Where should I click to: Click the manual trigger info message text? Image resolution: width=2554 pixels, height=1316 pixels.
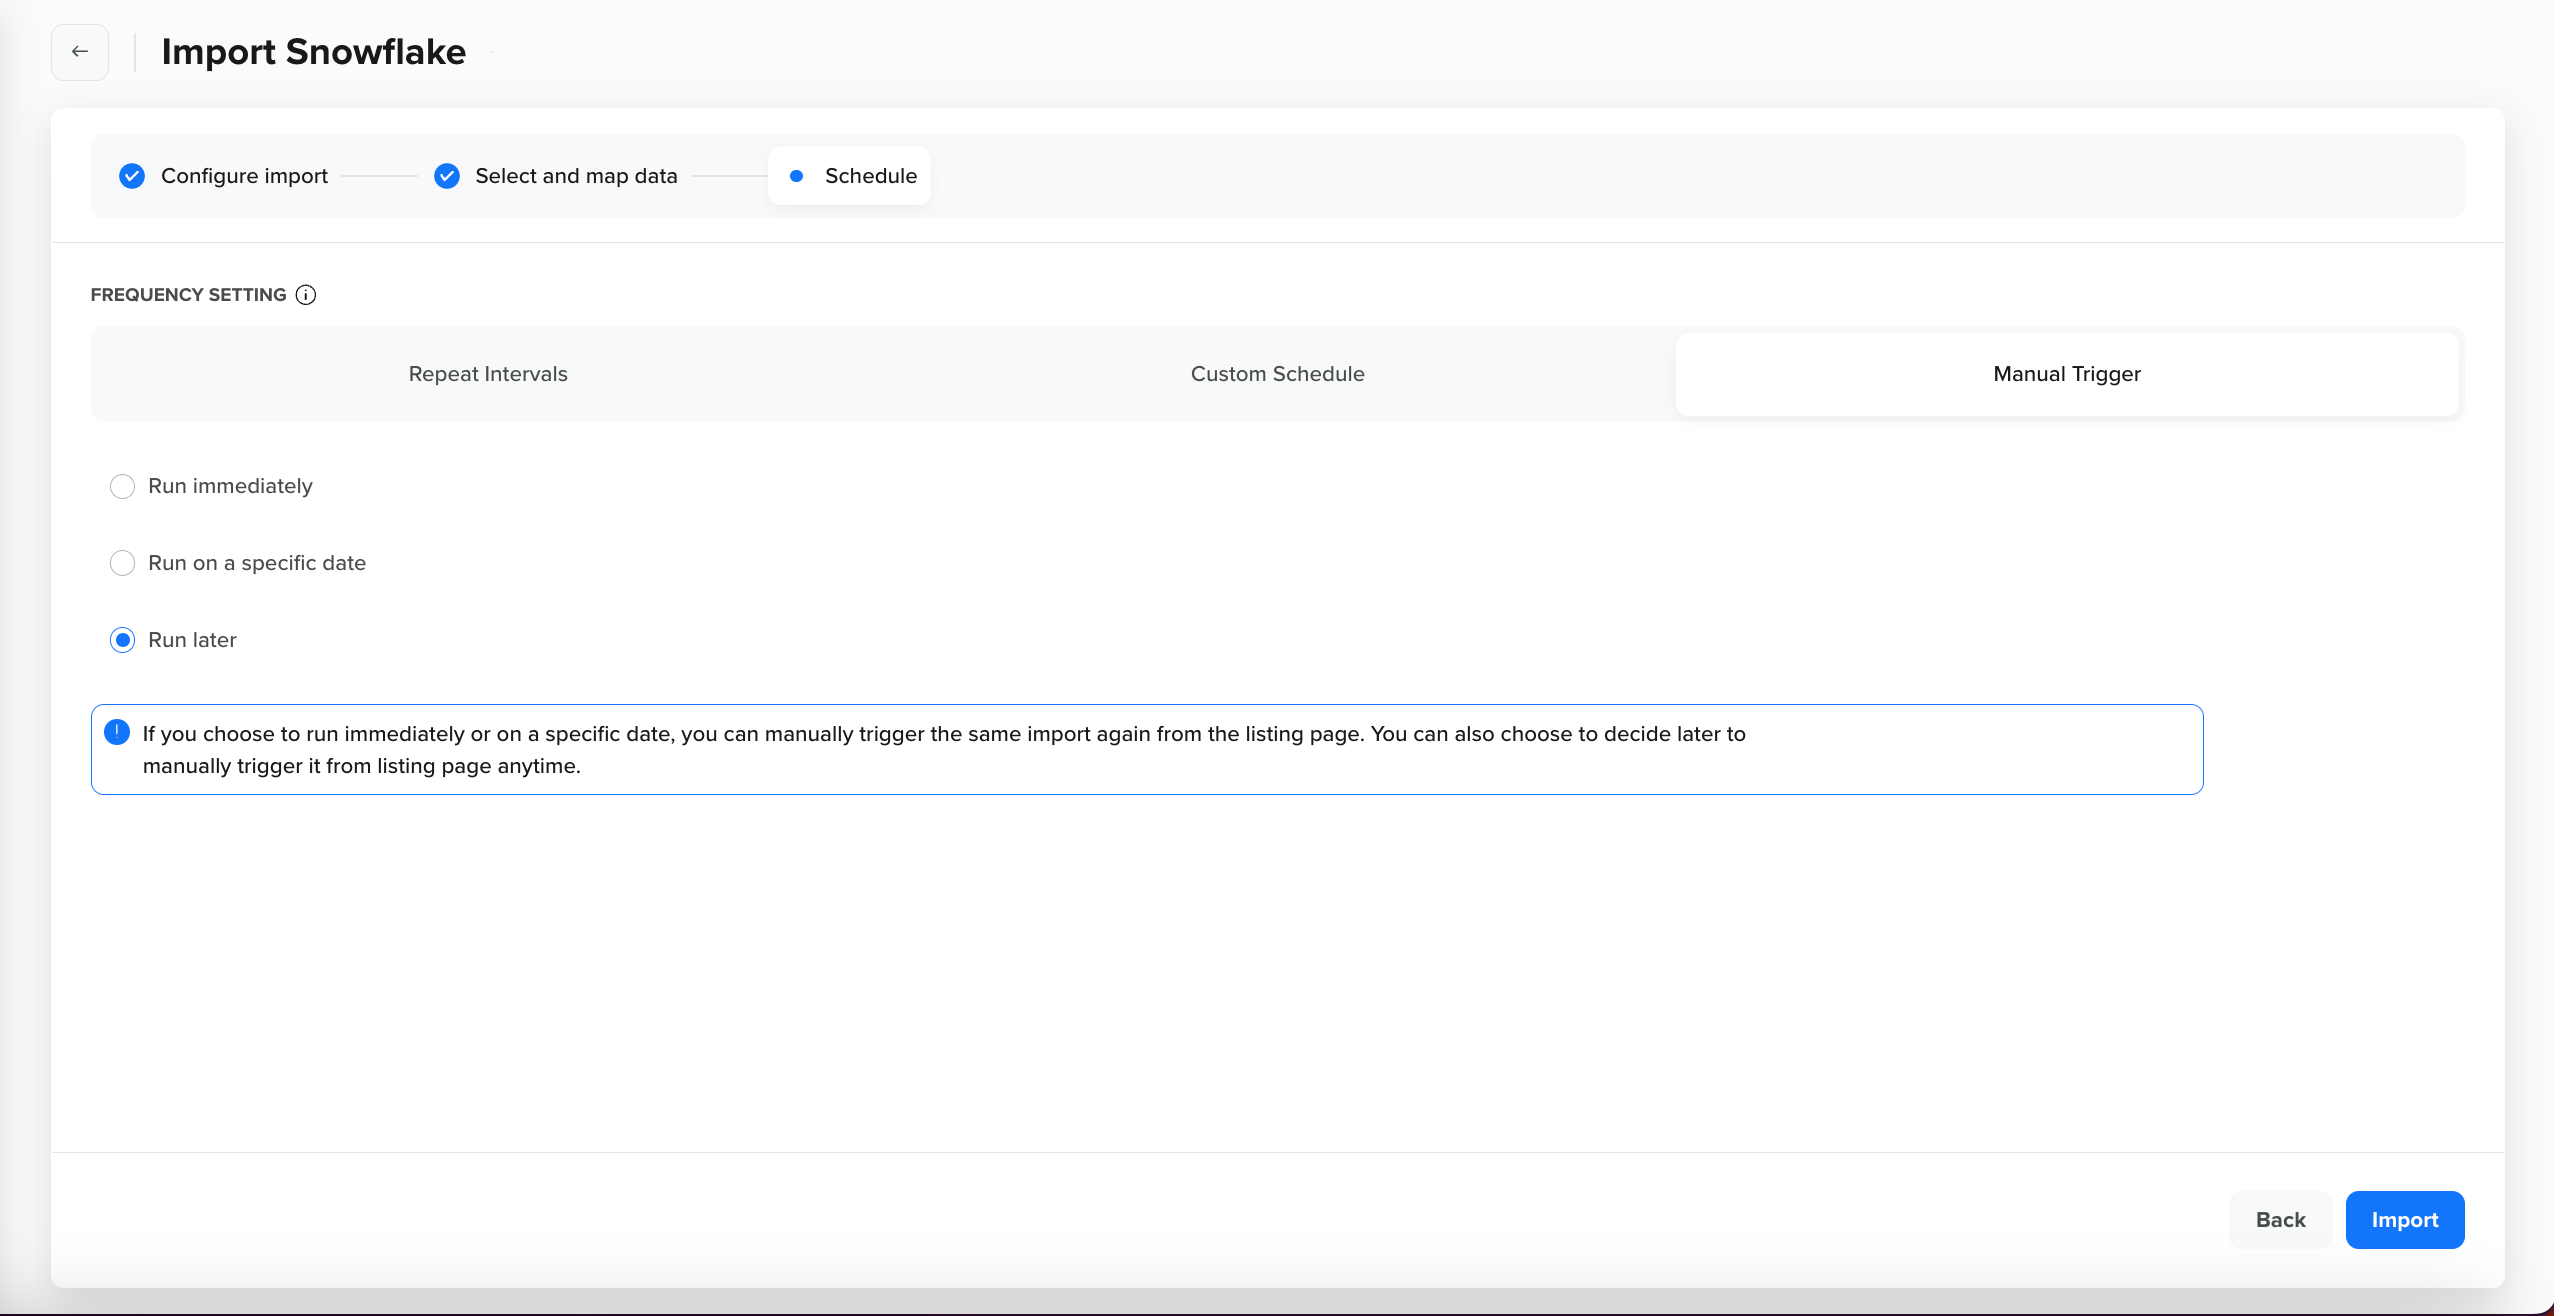point(943,749)
